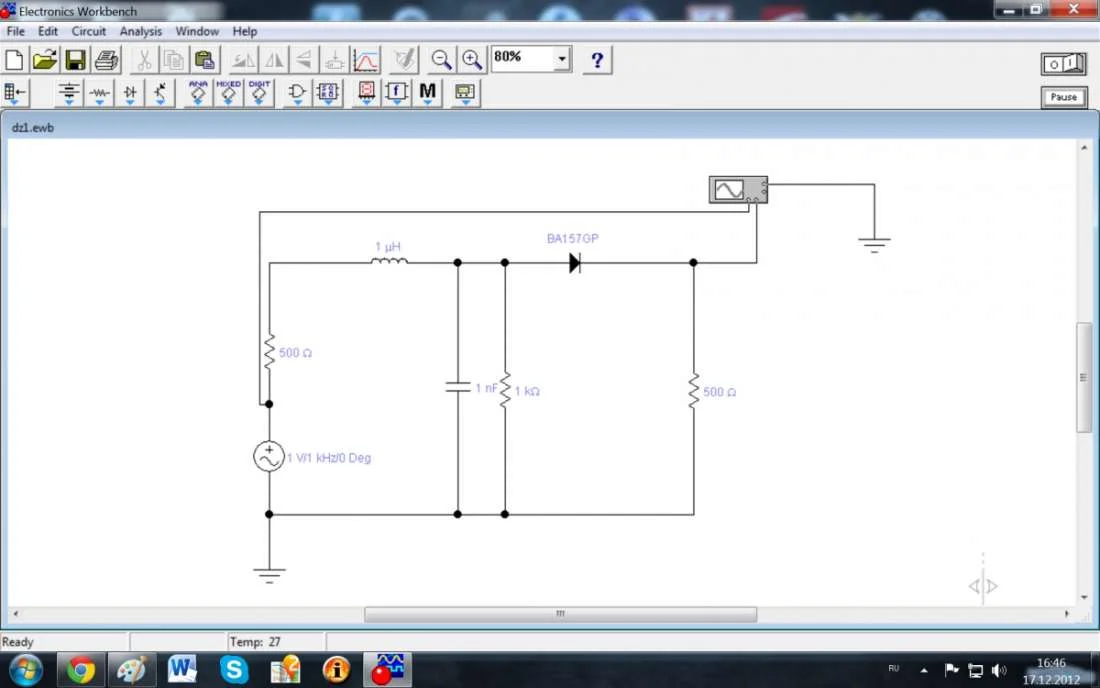
Task: Select the ground symbol below the AC source
Action: [269, 575]
